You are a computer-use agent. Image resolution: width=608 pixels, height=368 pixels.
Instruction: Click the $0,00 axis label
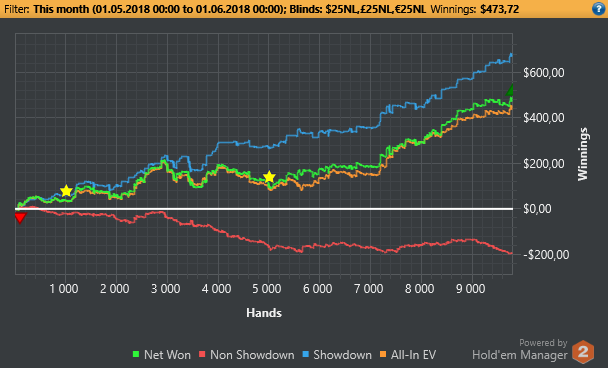(x=537, y=209)
